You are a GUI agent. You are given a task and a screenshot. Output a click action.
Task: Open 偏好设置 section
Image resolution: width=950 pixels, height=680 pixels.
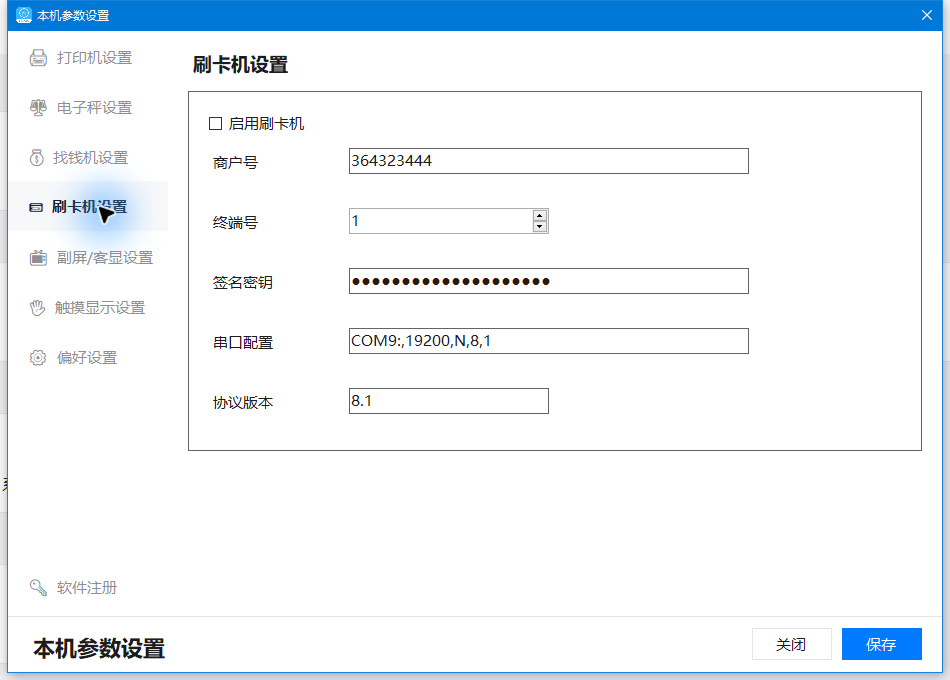coord(87,358)
